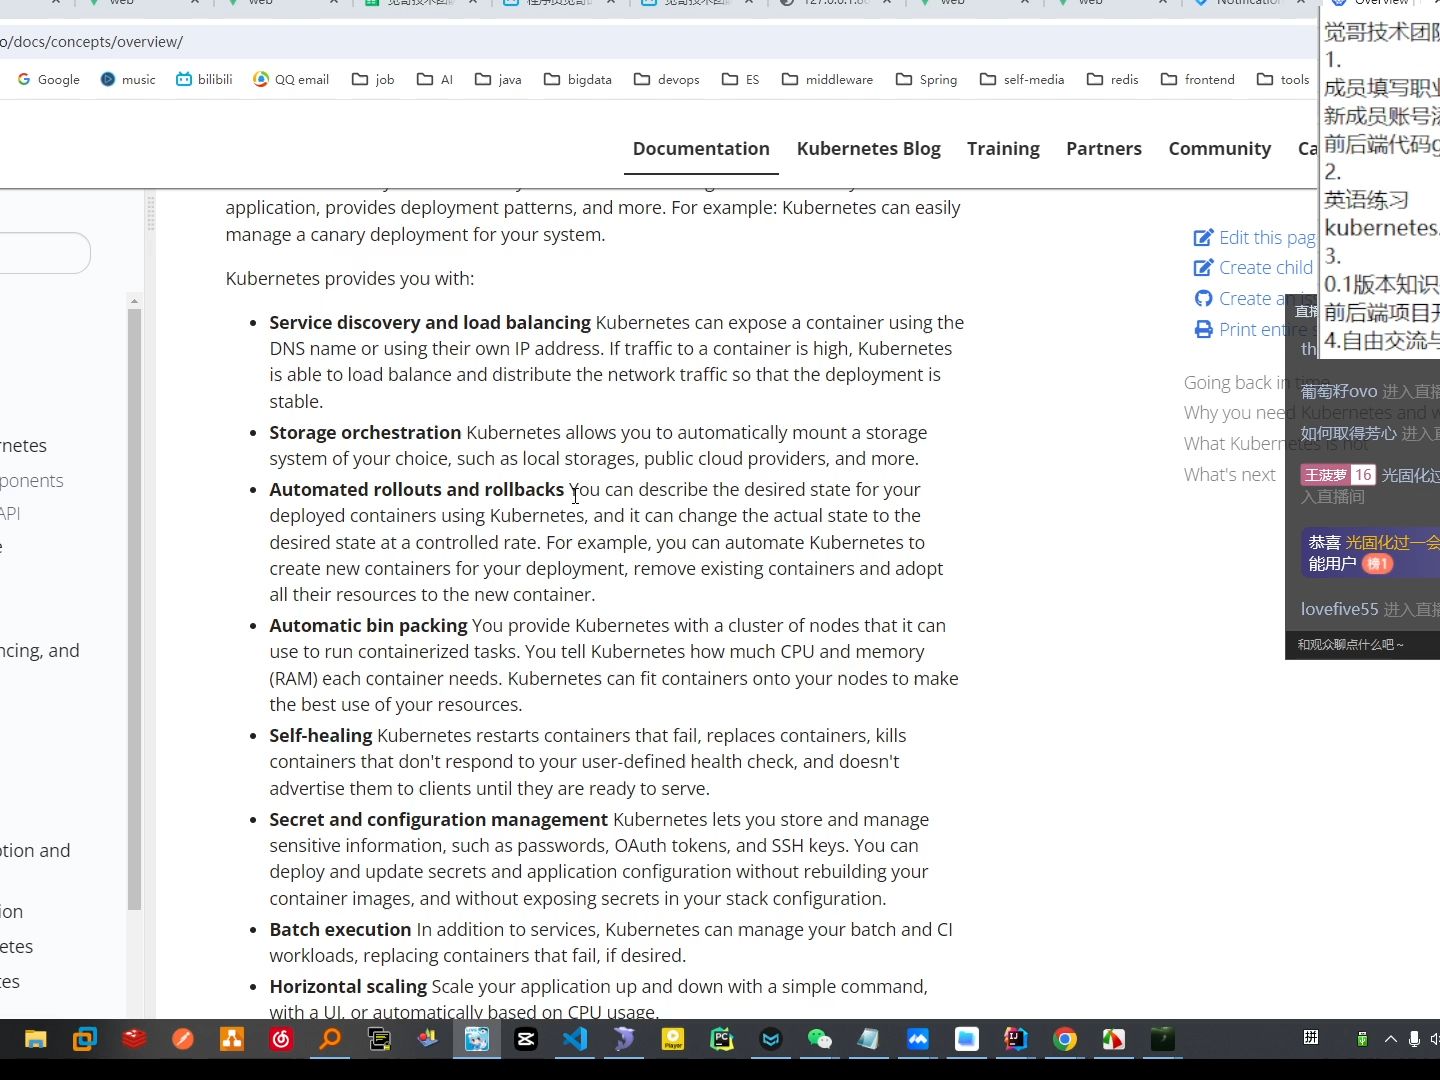Expand the bigdata bookmarks folder
1440x1080 pixels.
578,79
